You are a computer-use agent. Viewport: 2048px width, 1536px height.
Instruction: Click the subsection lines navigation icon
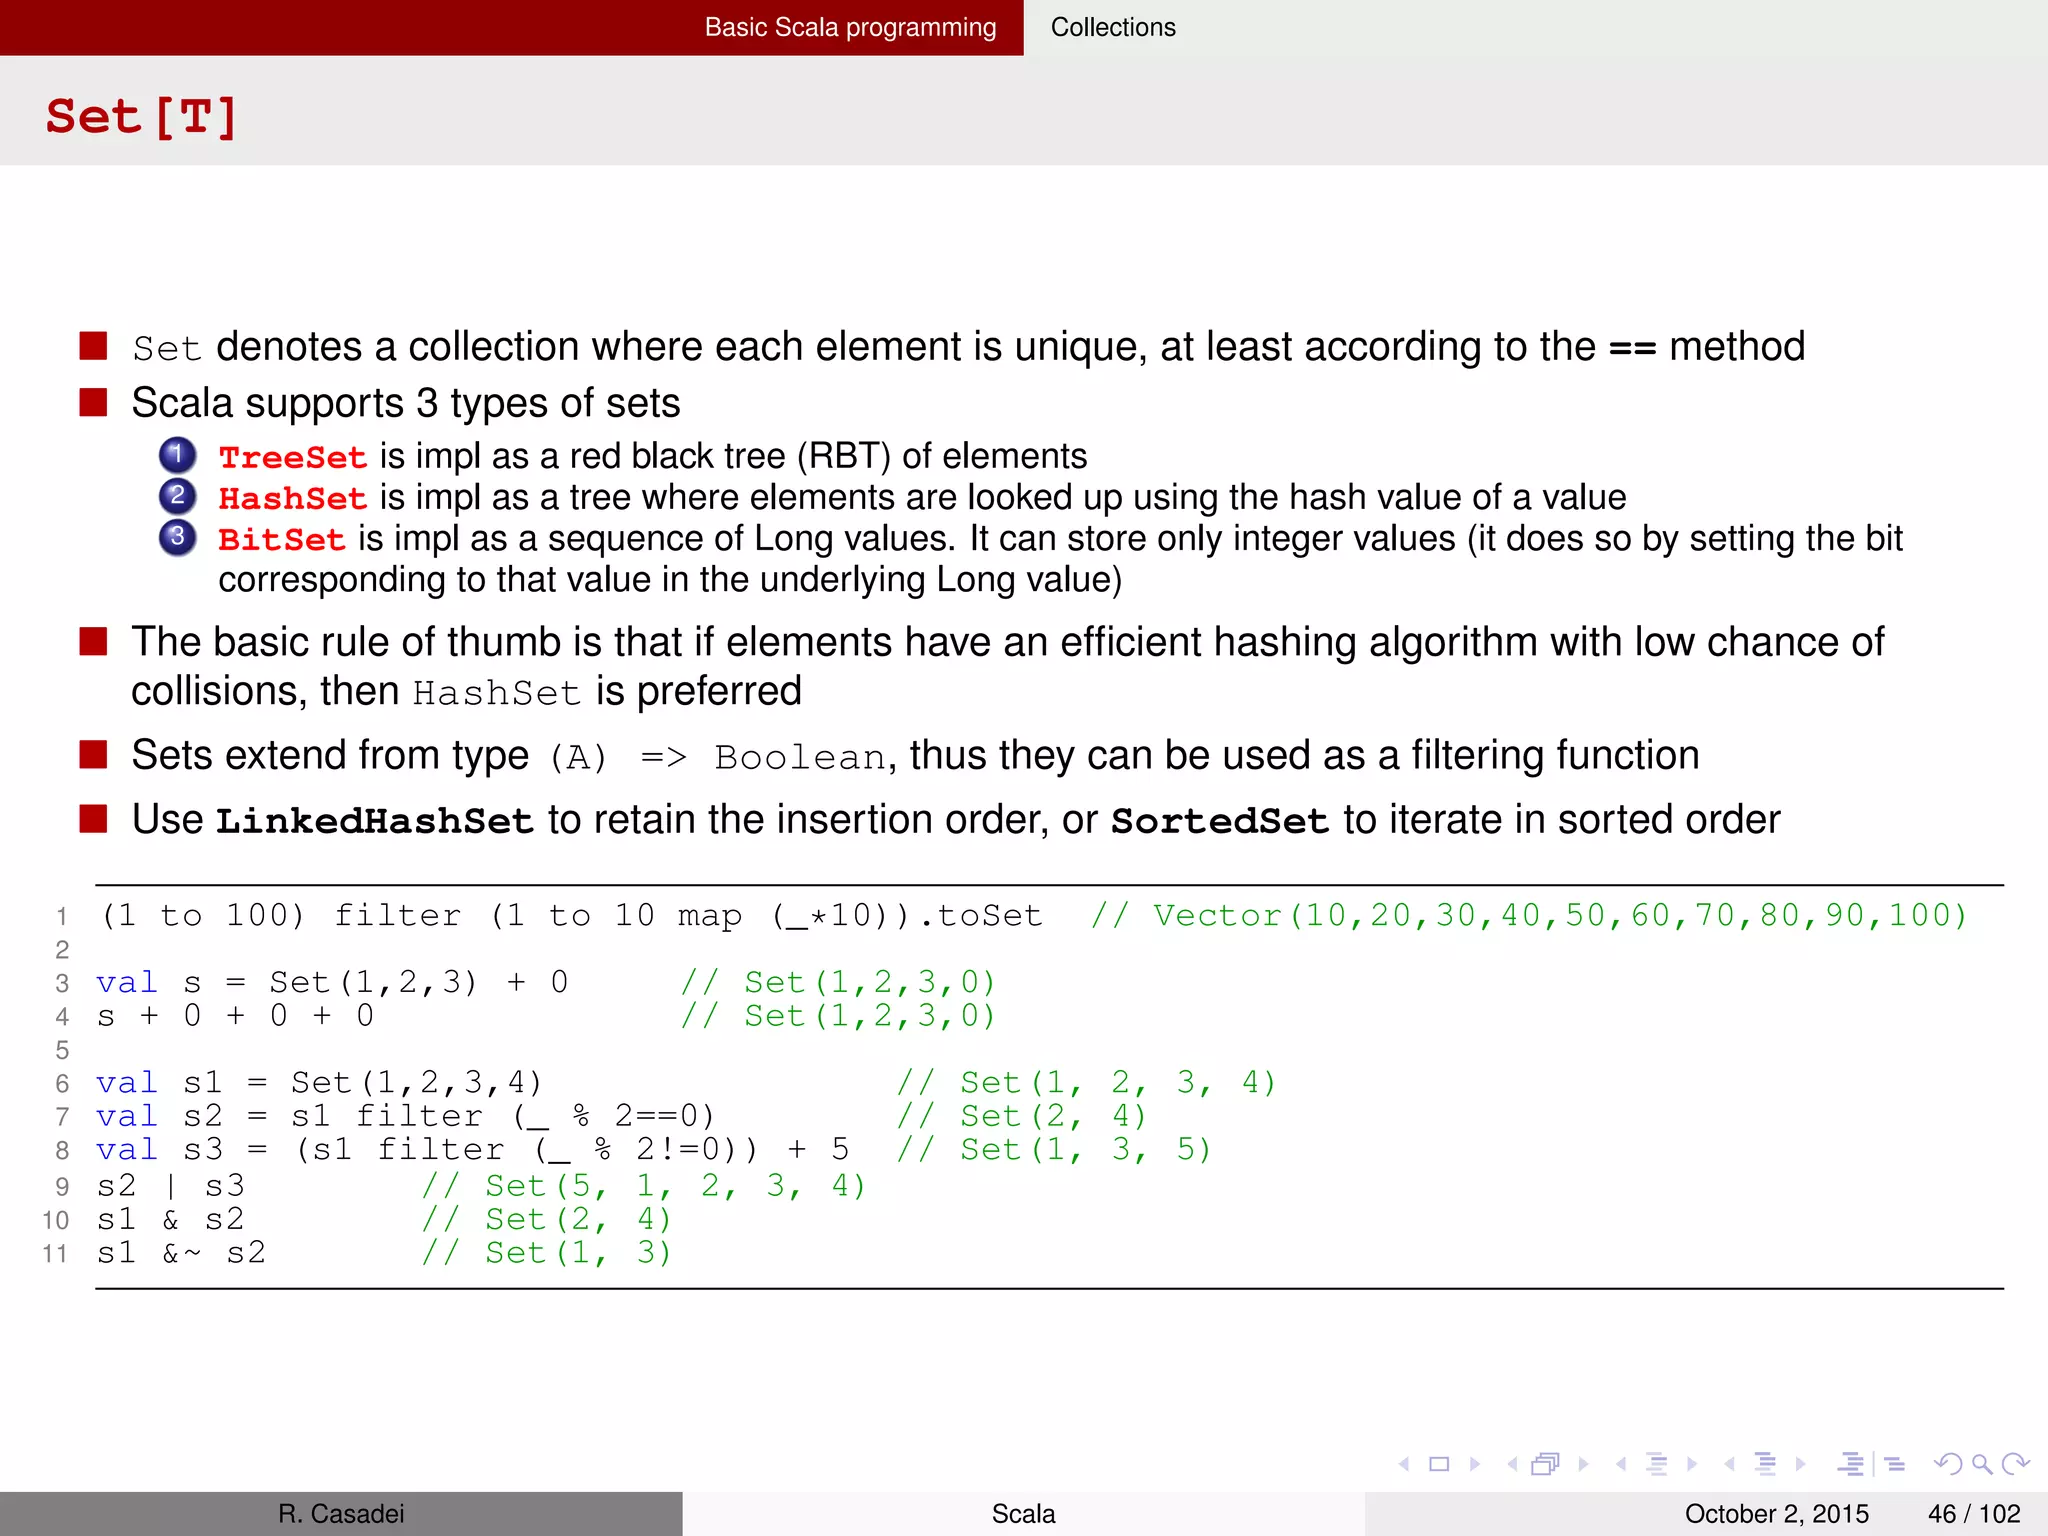click(x=1657, y=1464)
